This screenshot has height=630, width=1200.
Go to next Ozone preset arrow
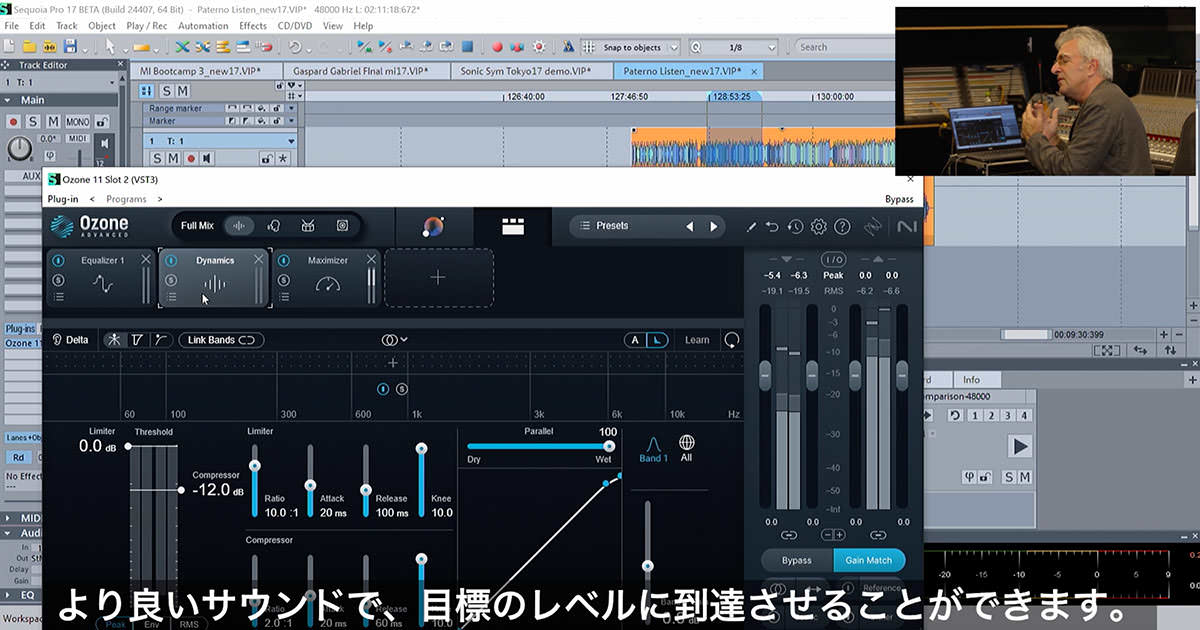(x=713, y=227)
